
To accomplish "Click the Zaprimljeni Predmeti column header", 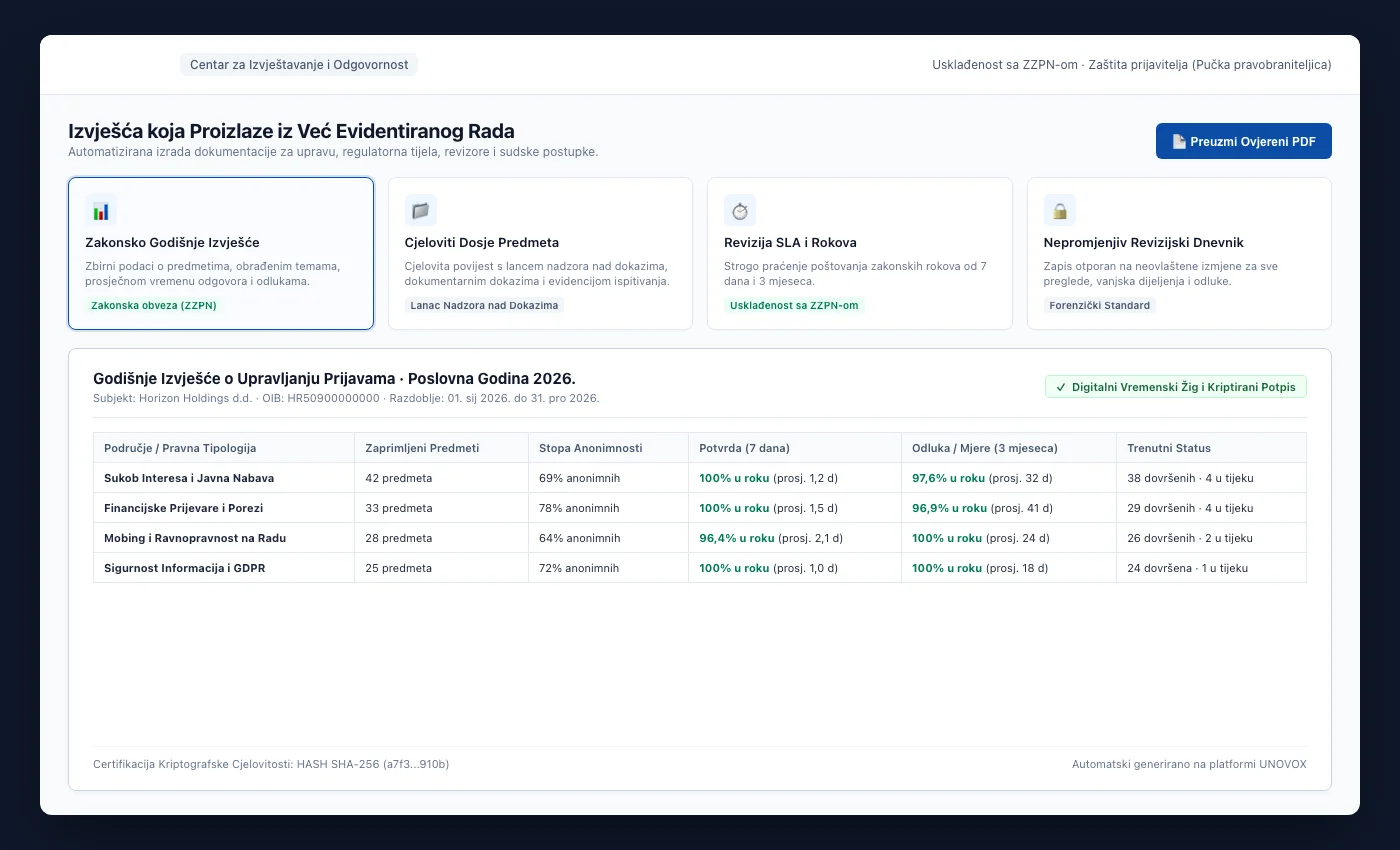I will 441,448.
